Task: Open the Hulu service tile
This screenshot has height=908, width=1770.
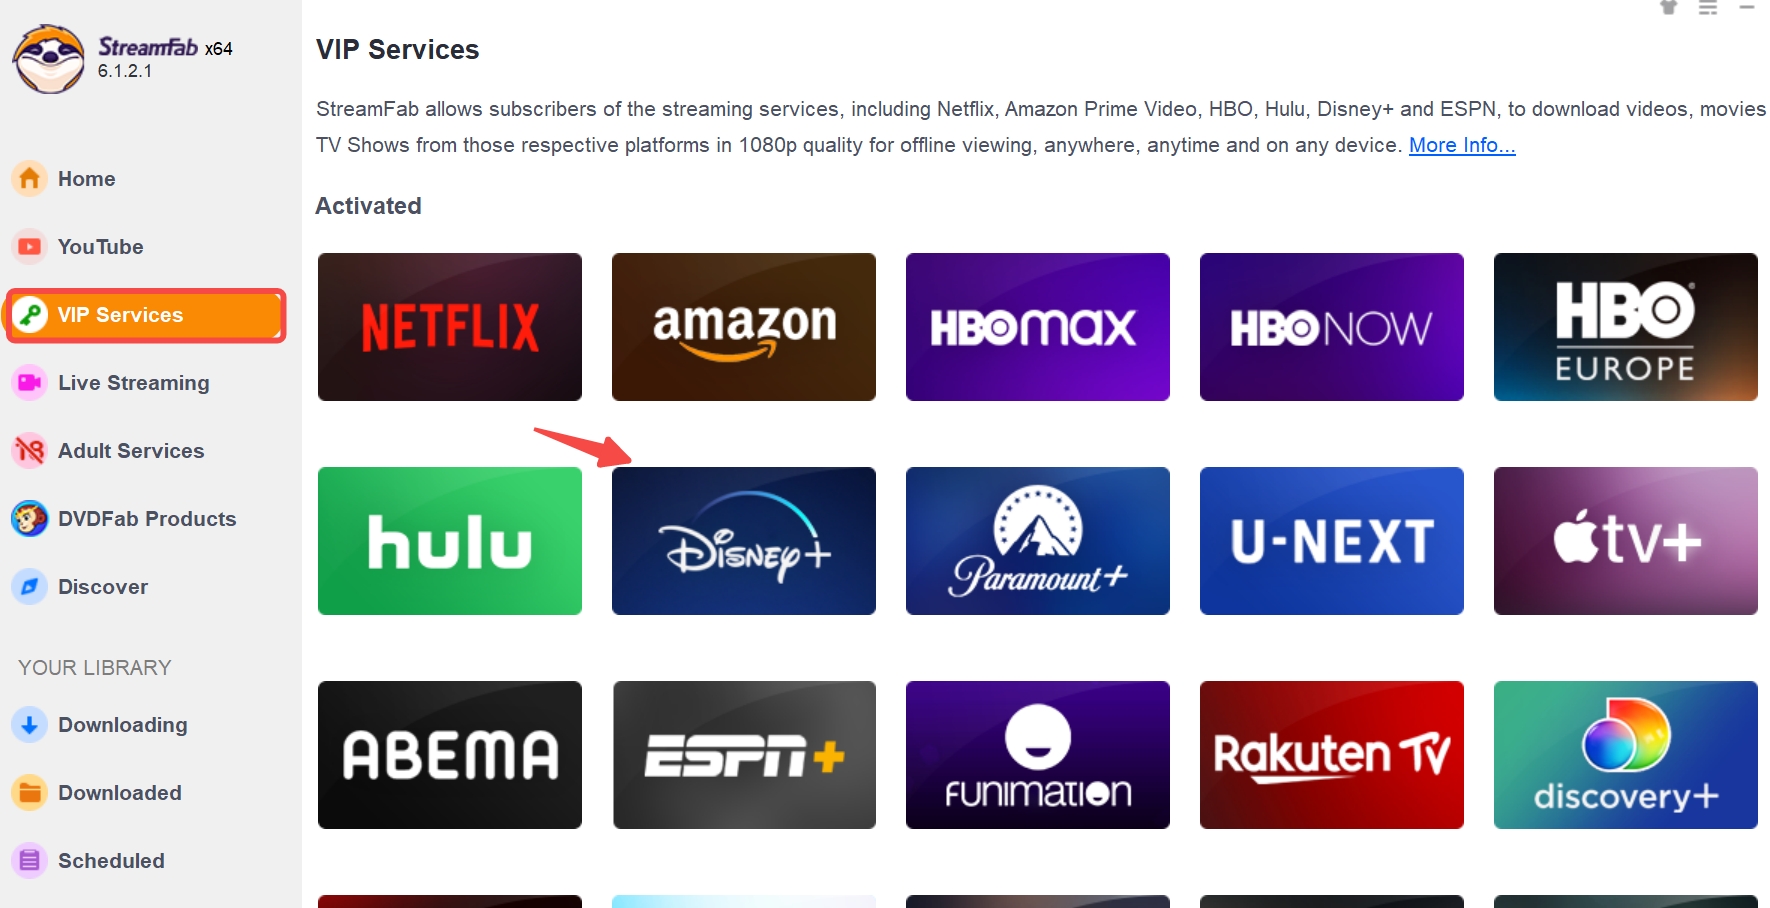Action: 450,541
